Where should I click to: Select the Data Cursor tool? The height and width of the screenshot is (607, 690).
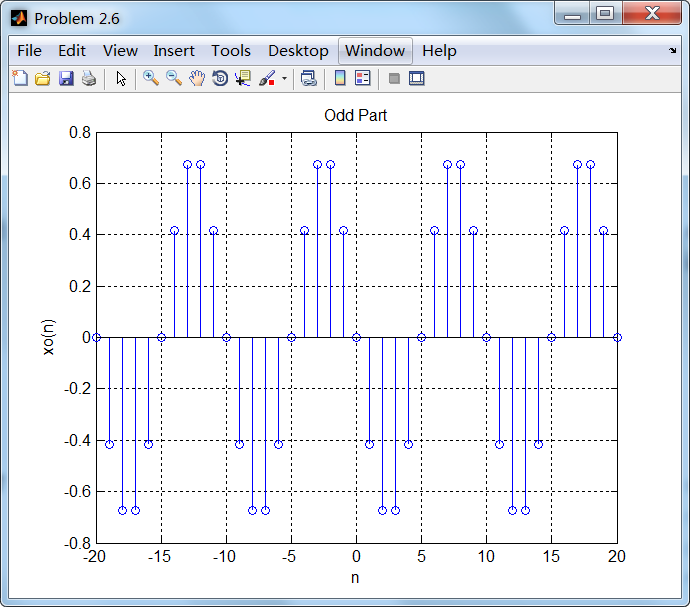243,79
